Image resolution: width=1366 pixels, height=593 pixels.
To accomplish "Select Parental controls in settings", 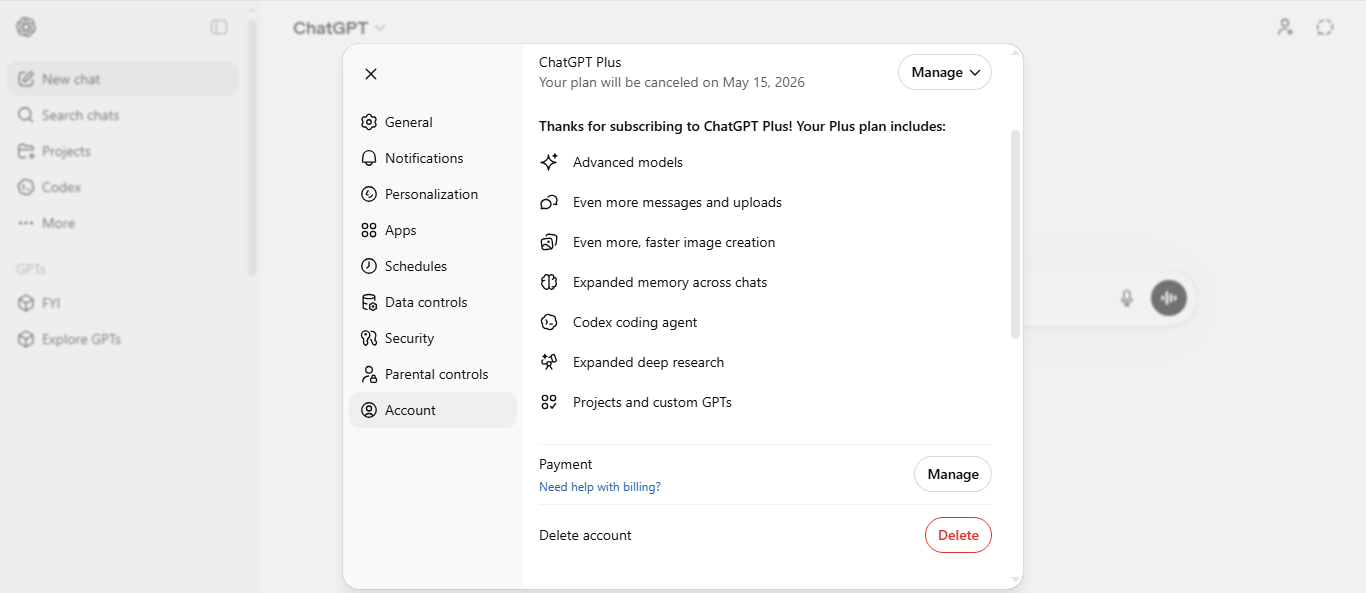I will 436,374.
